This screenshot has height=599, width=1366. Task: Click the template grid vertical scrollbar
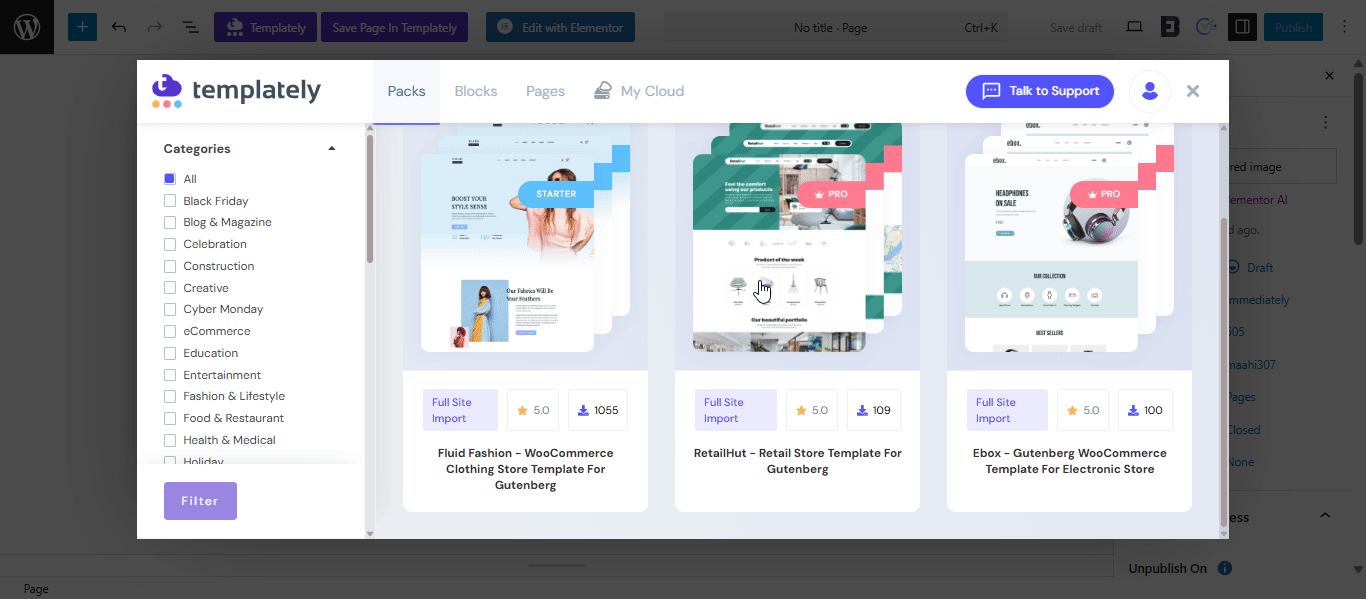click(1225, 370)
